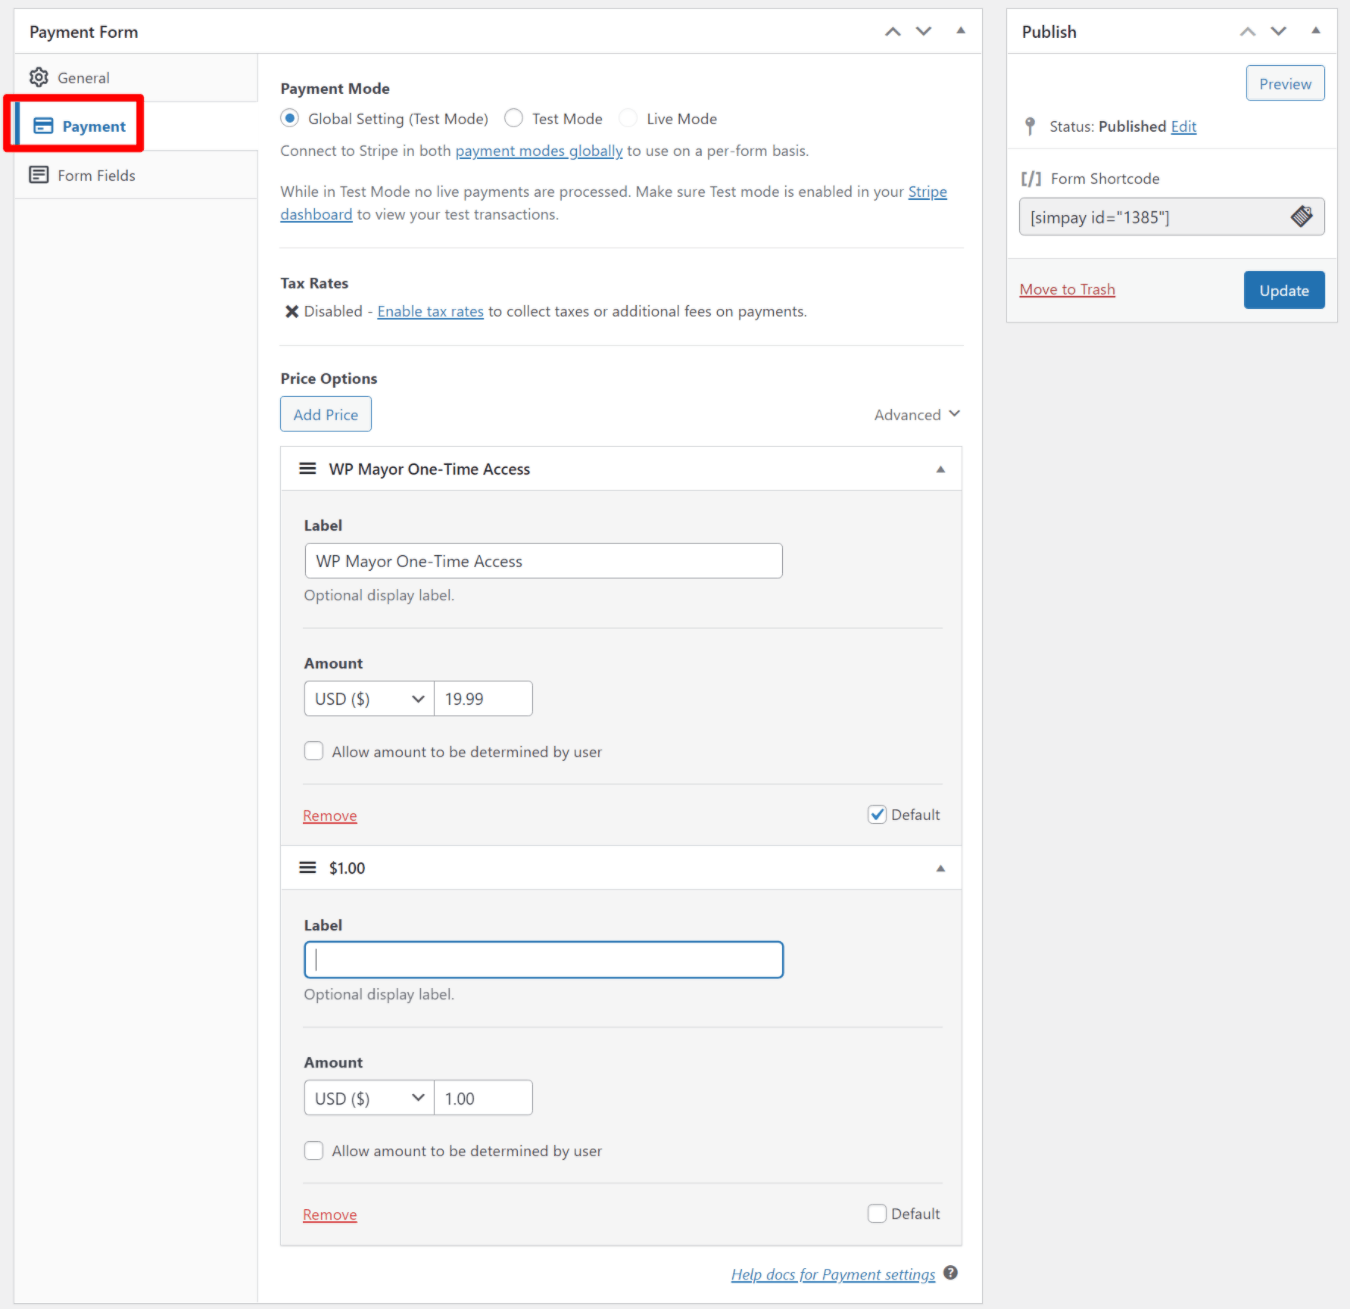Click the 19.99 amount field

[x=483, y=699]
